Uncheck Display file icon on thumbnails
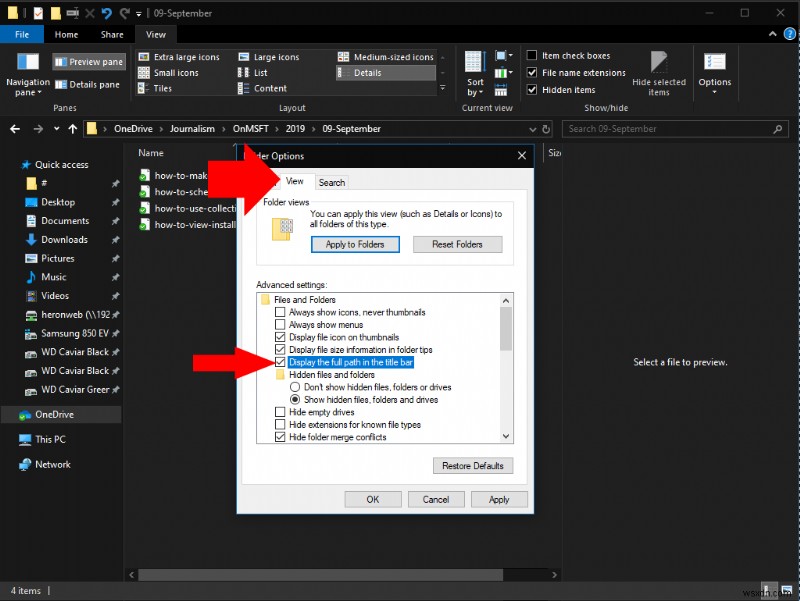This screenshot has width=800, height=601. click(281, 338)
